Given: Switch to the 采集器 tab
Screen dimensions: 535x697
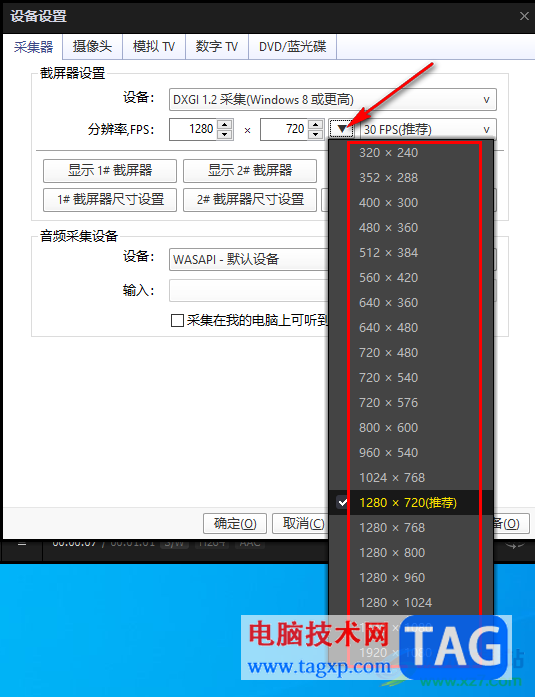Looking at the screenshot, I should pyautogui.click(x=33, y=47).
